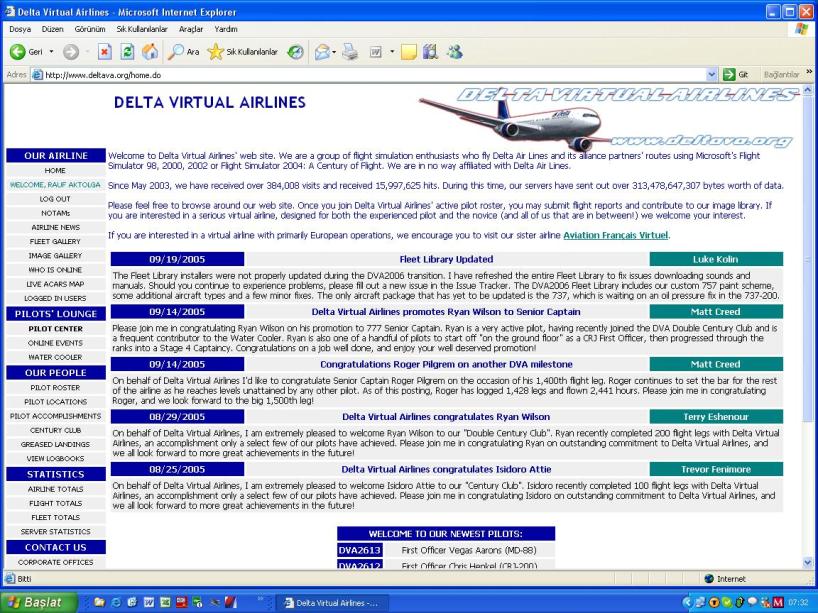Click the page scrollbar down arrow
818x613 pixels.
click(x=808, y=562)
